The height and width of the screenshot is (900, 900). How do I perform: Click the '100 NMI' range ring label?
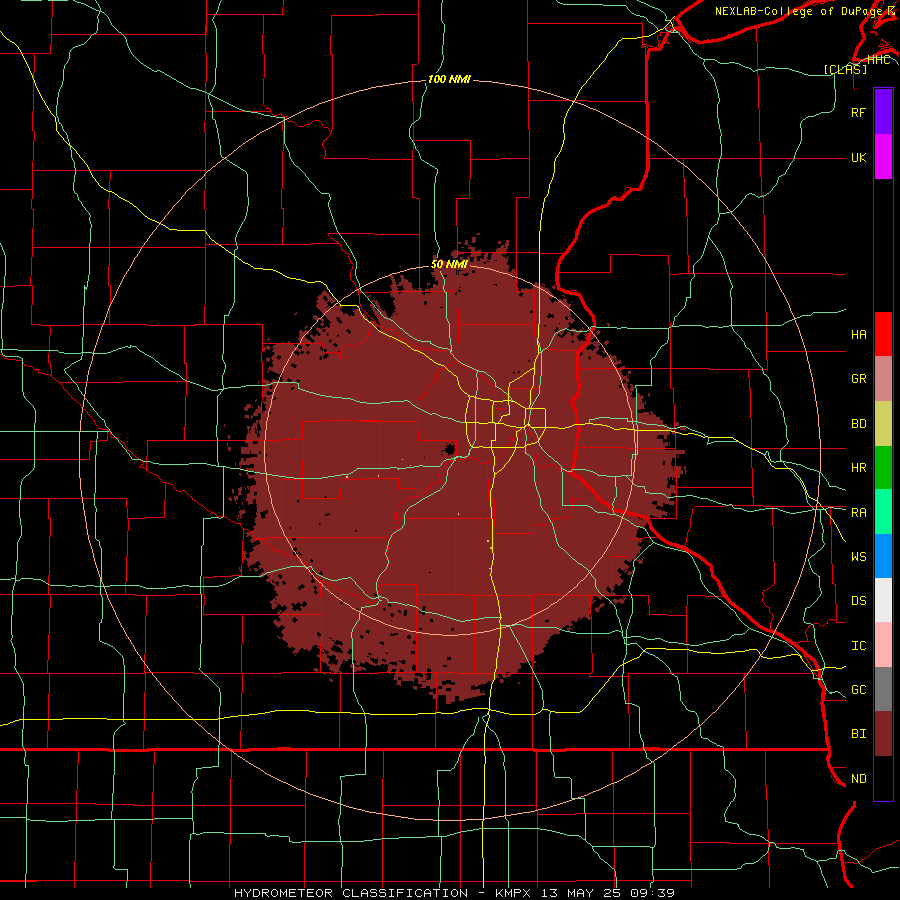(x=449, y=79)
